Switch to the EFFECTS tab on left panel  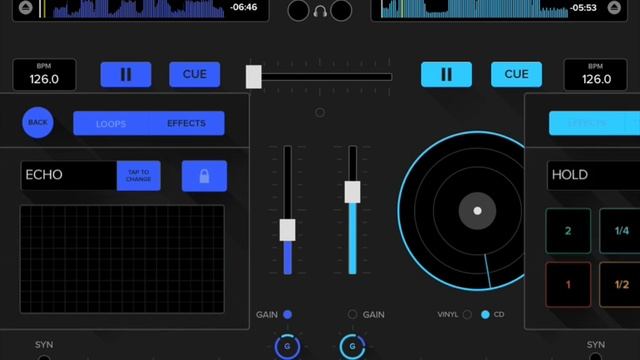[x=187, y=123]
